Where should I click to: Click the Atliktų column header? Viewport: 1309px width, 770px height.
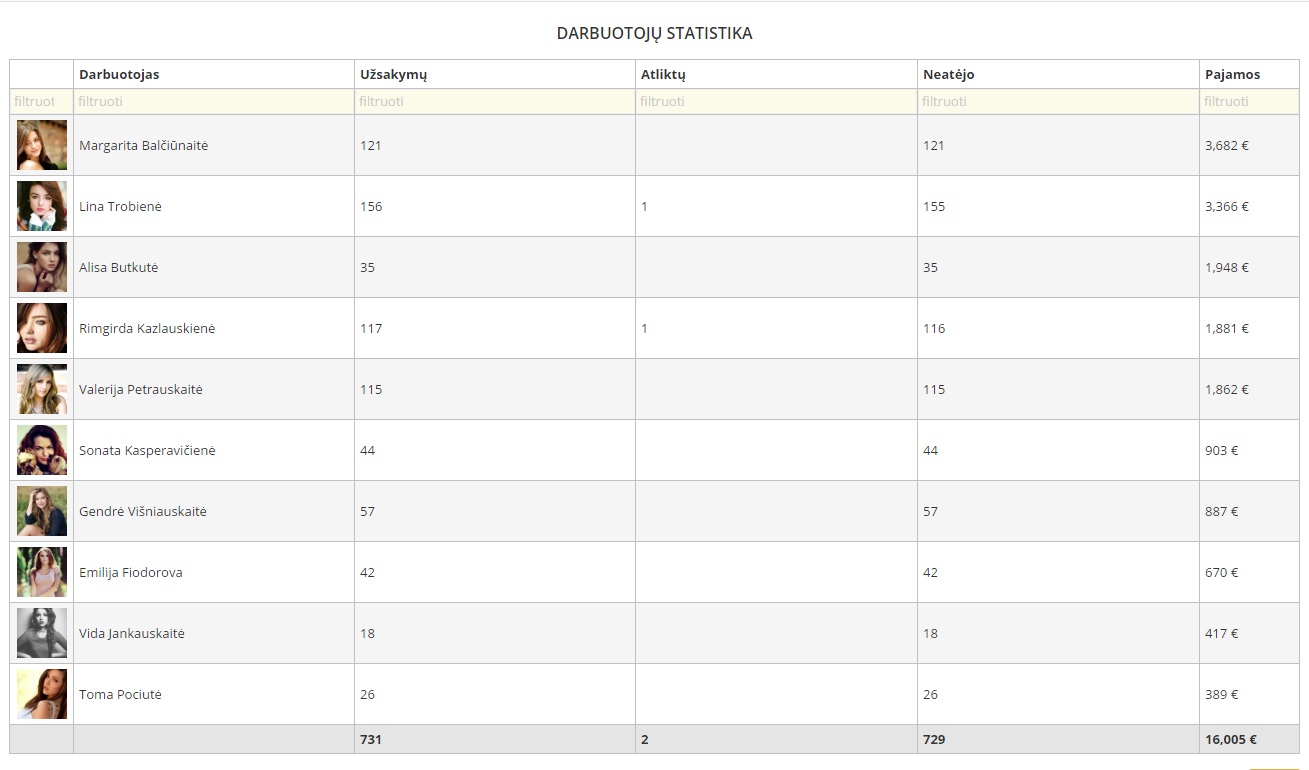663,74
